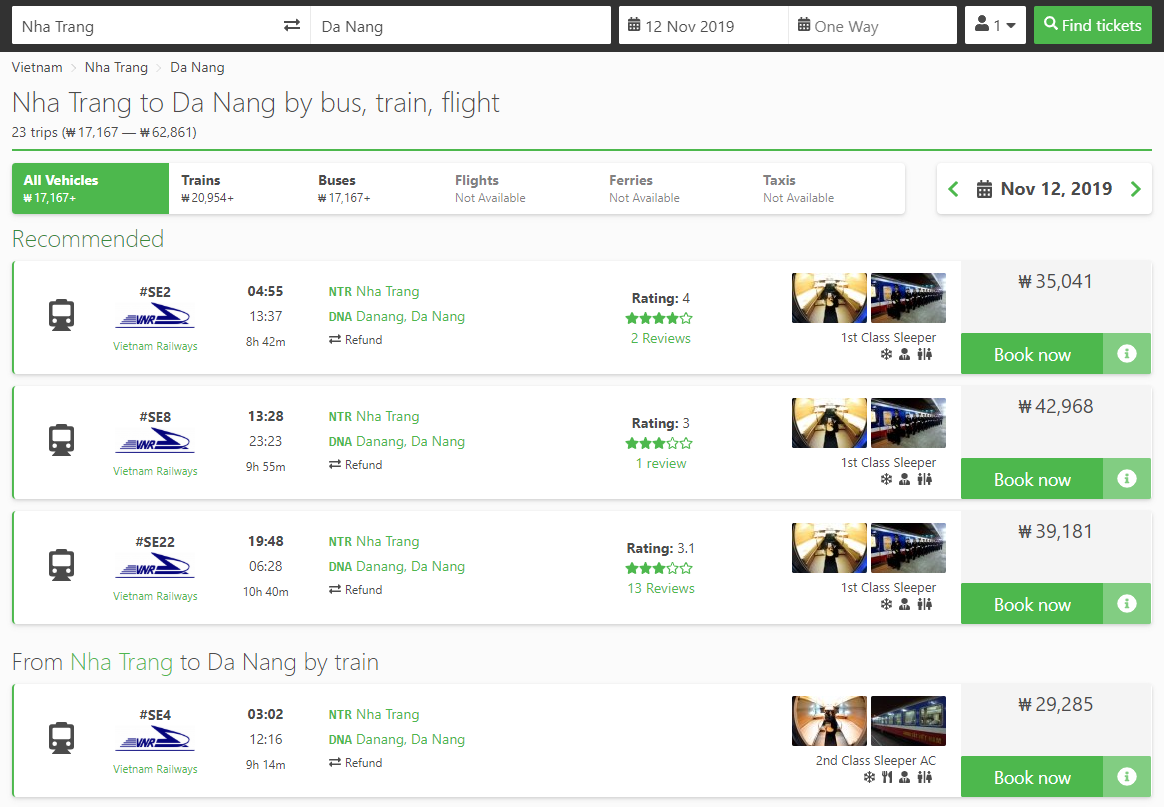Select the Trains tab
Screen dimensions: 1164x807
point(238,189)
